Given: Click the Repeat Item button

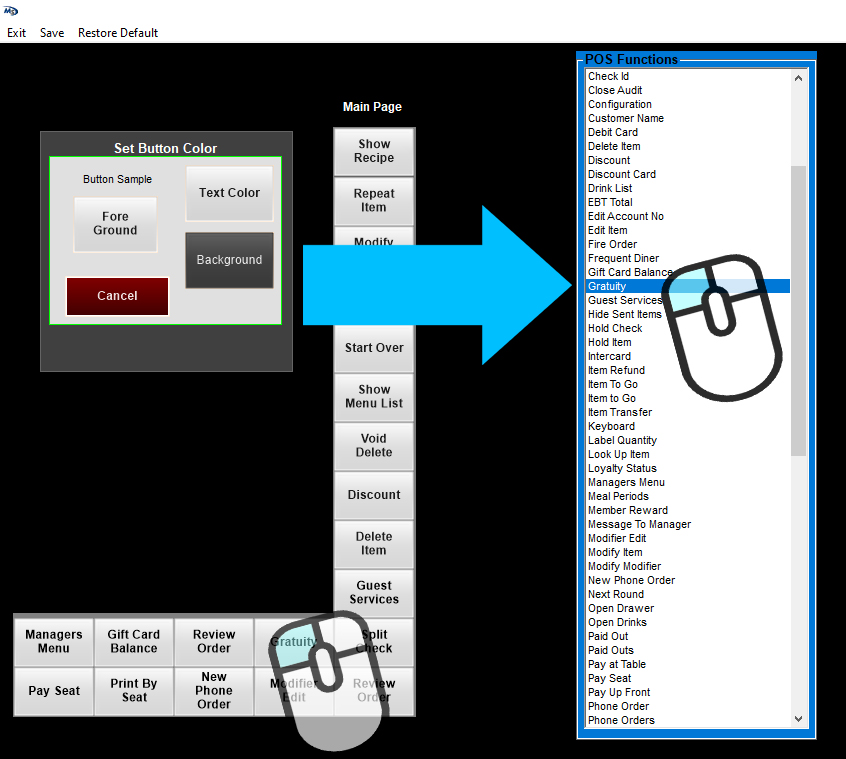Looking at the screenshot, I should pos(374,201).
